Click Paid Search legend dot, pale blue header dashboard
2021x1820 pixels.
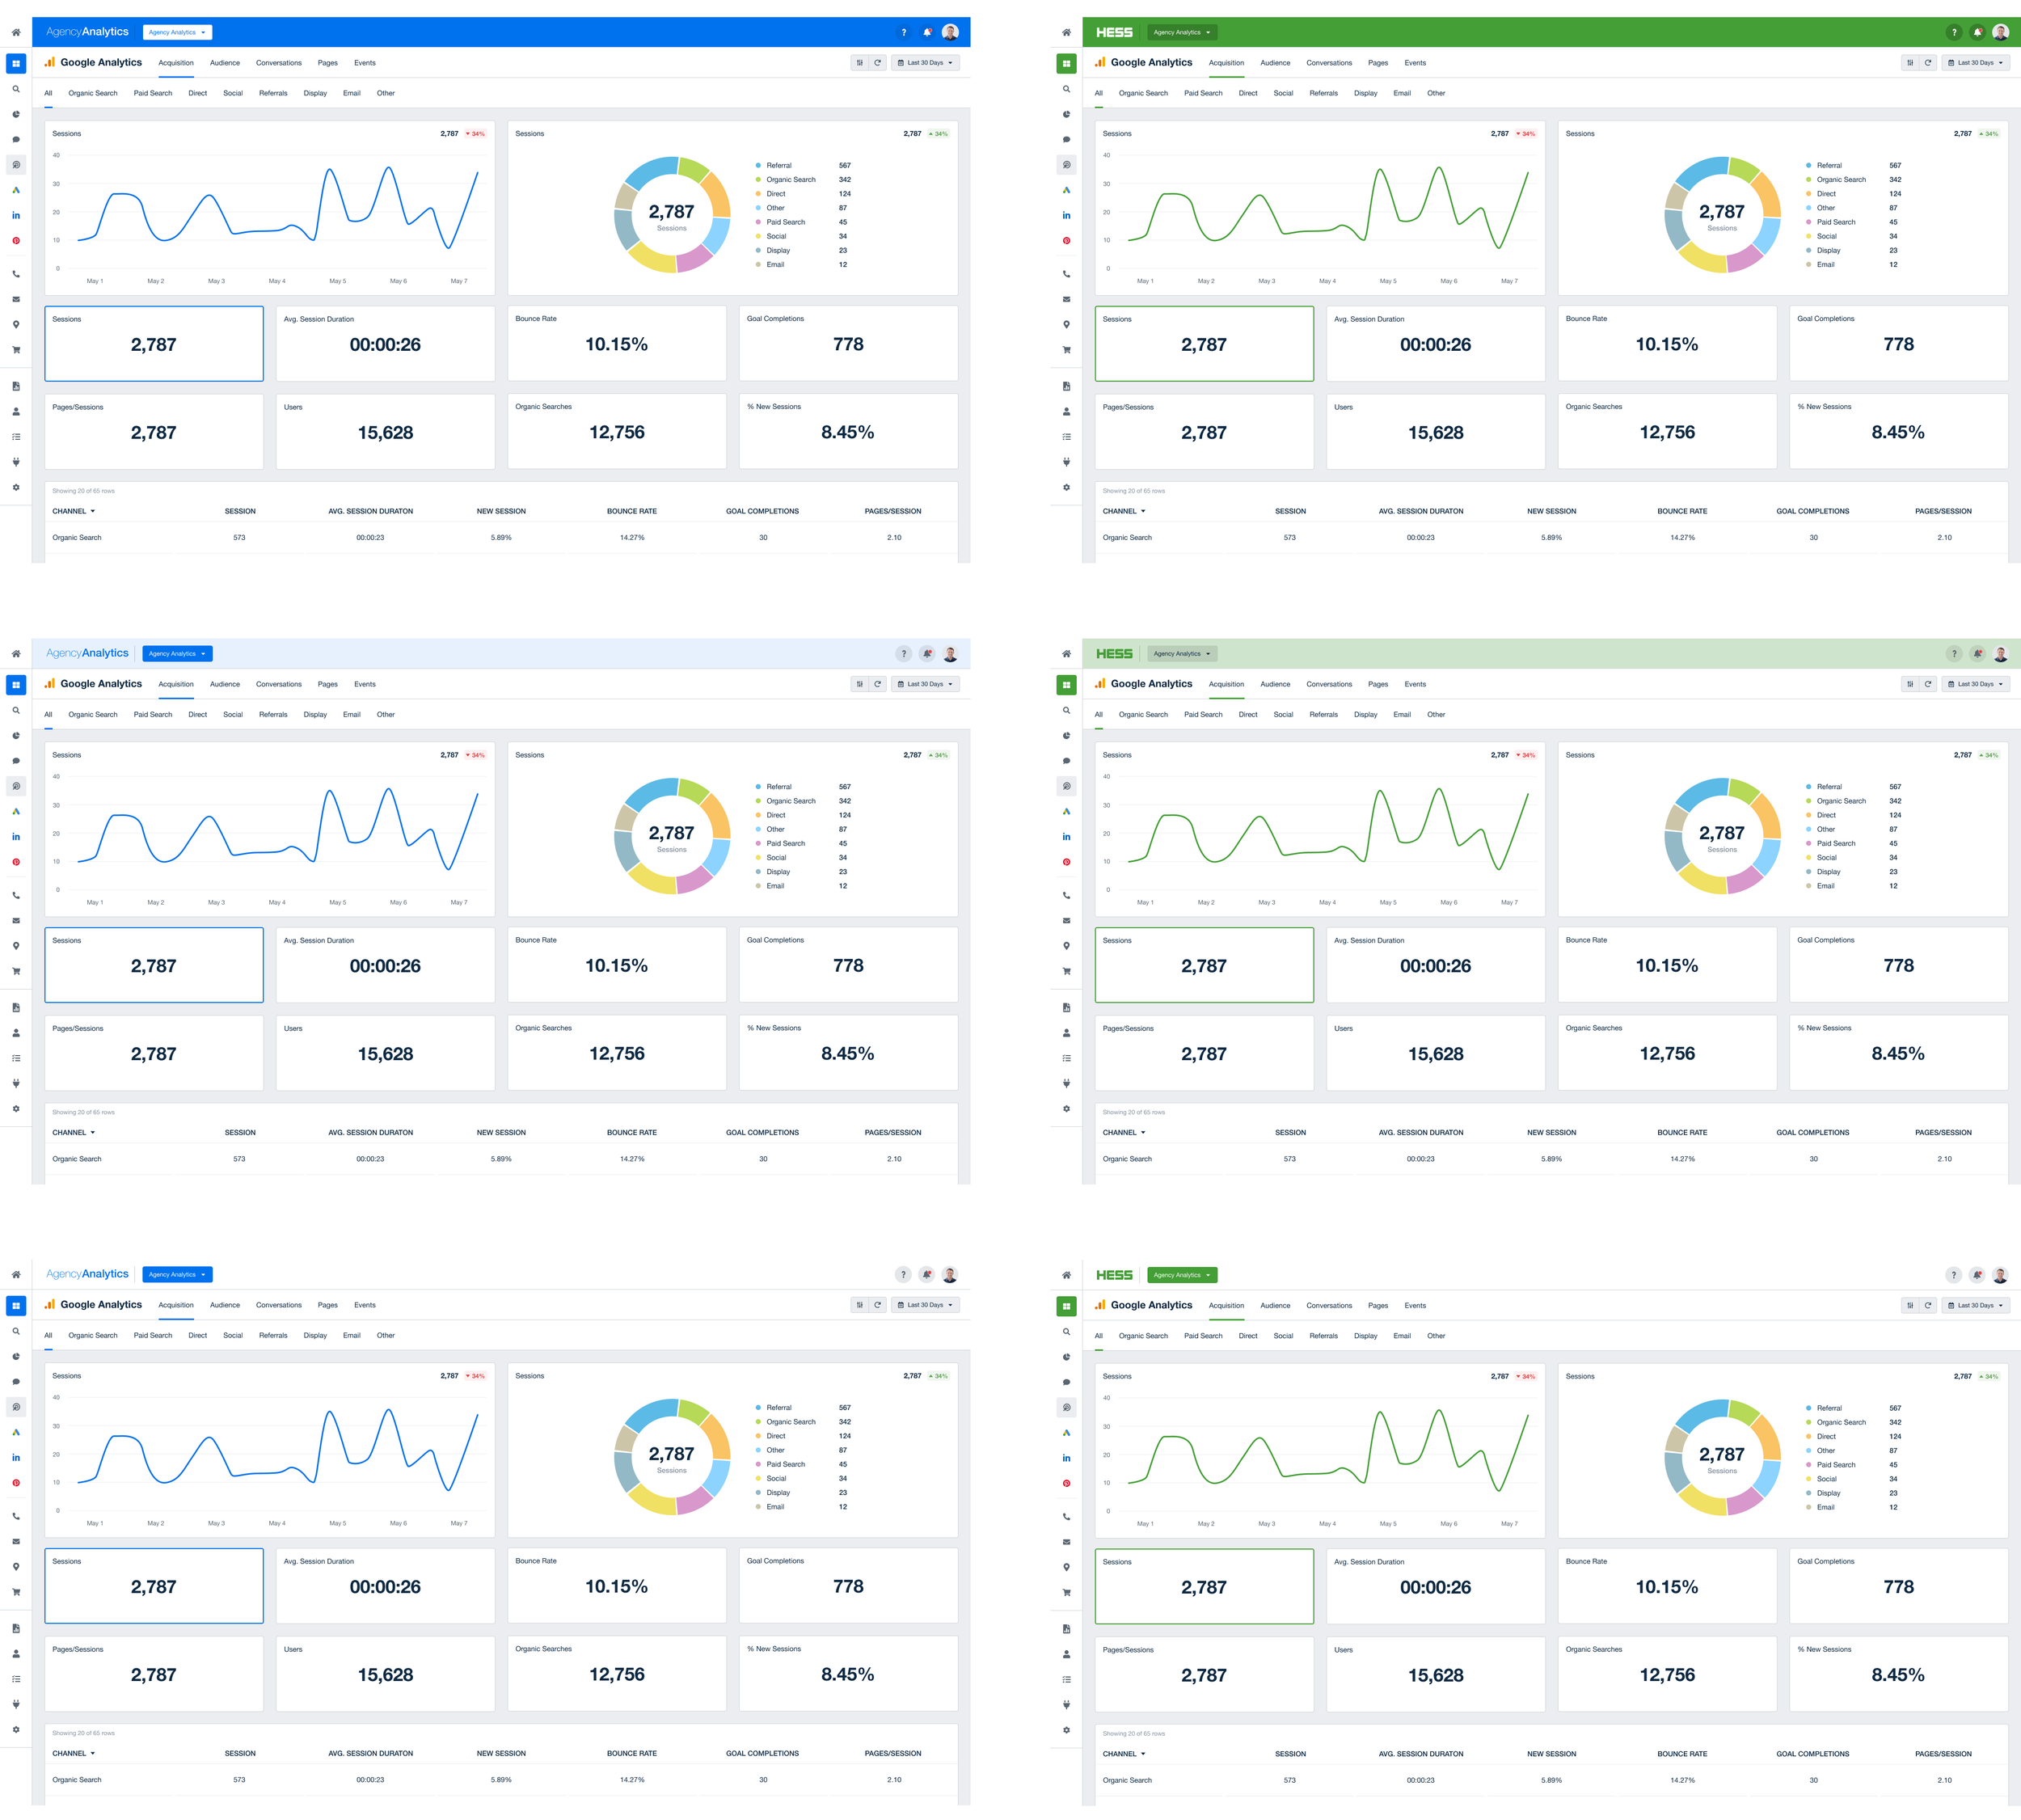(758, 844)
